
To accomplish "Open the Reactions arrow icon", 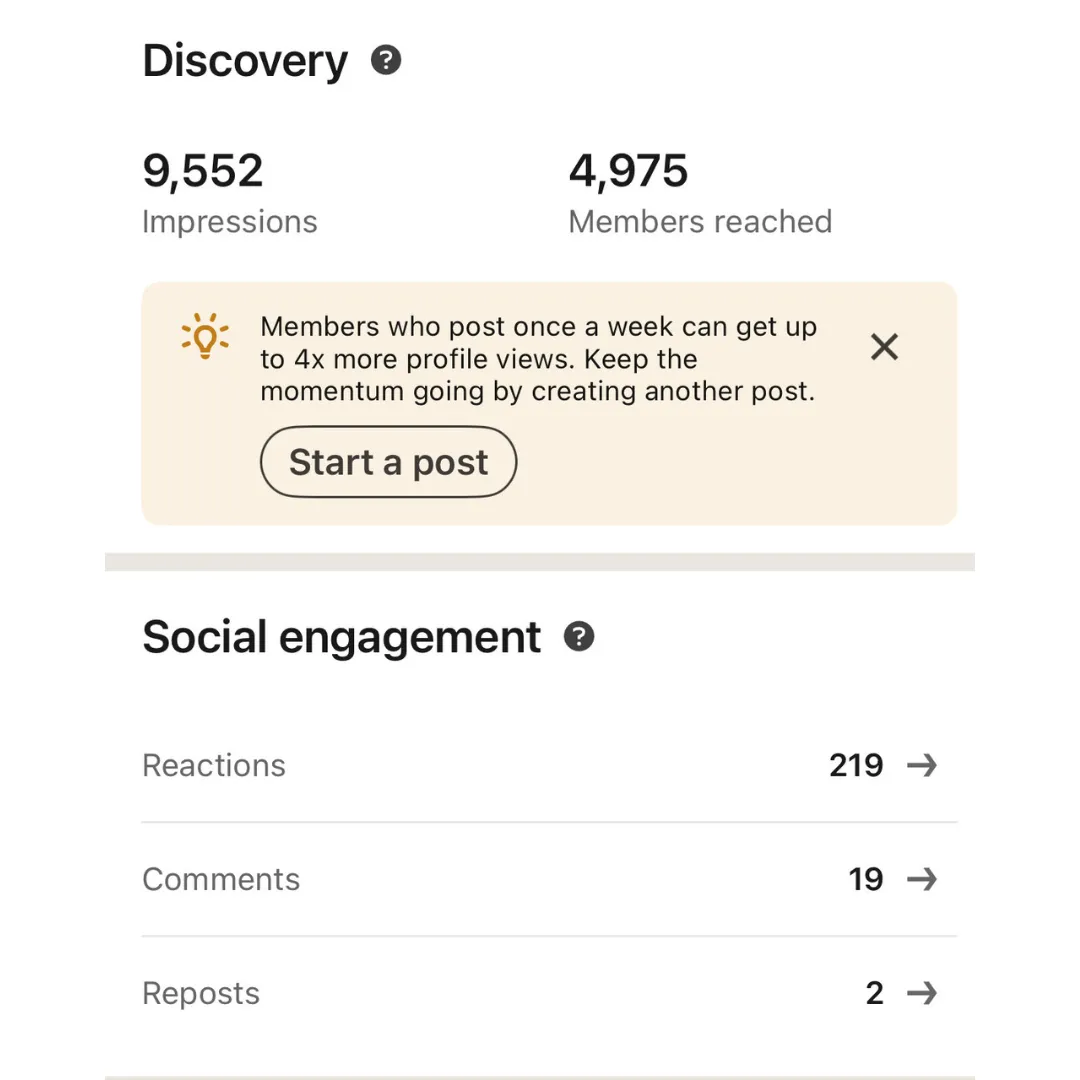I will (922, 765).
